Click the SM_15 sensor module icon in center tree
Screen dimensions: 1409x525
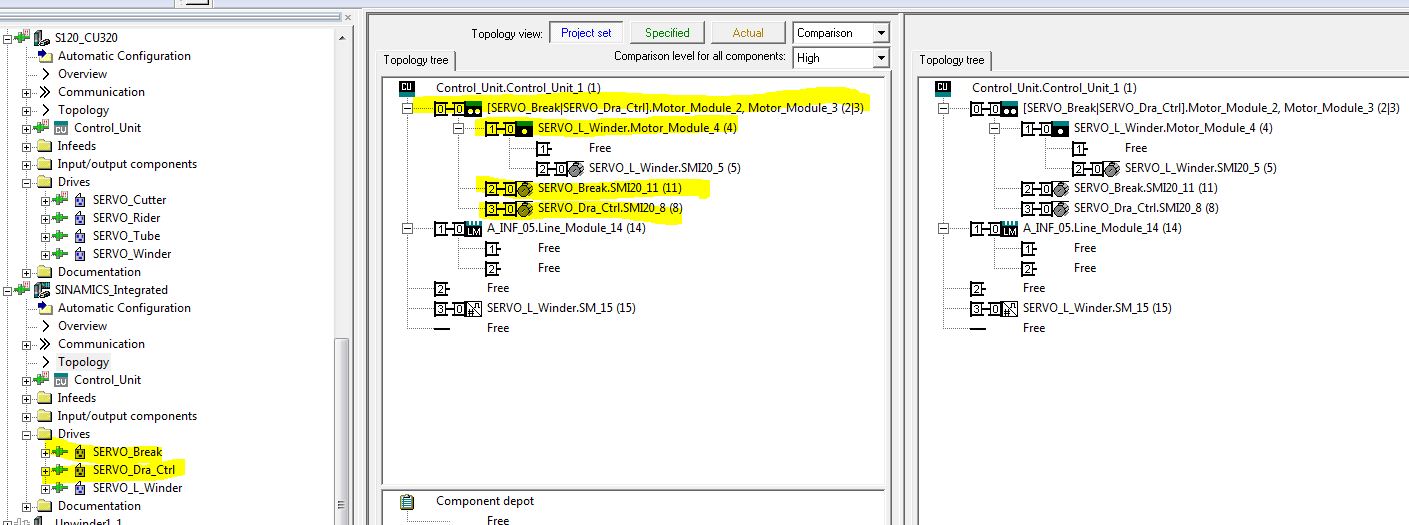pos(475,308)
